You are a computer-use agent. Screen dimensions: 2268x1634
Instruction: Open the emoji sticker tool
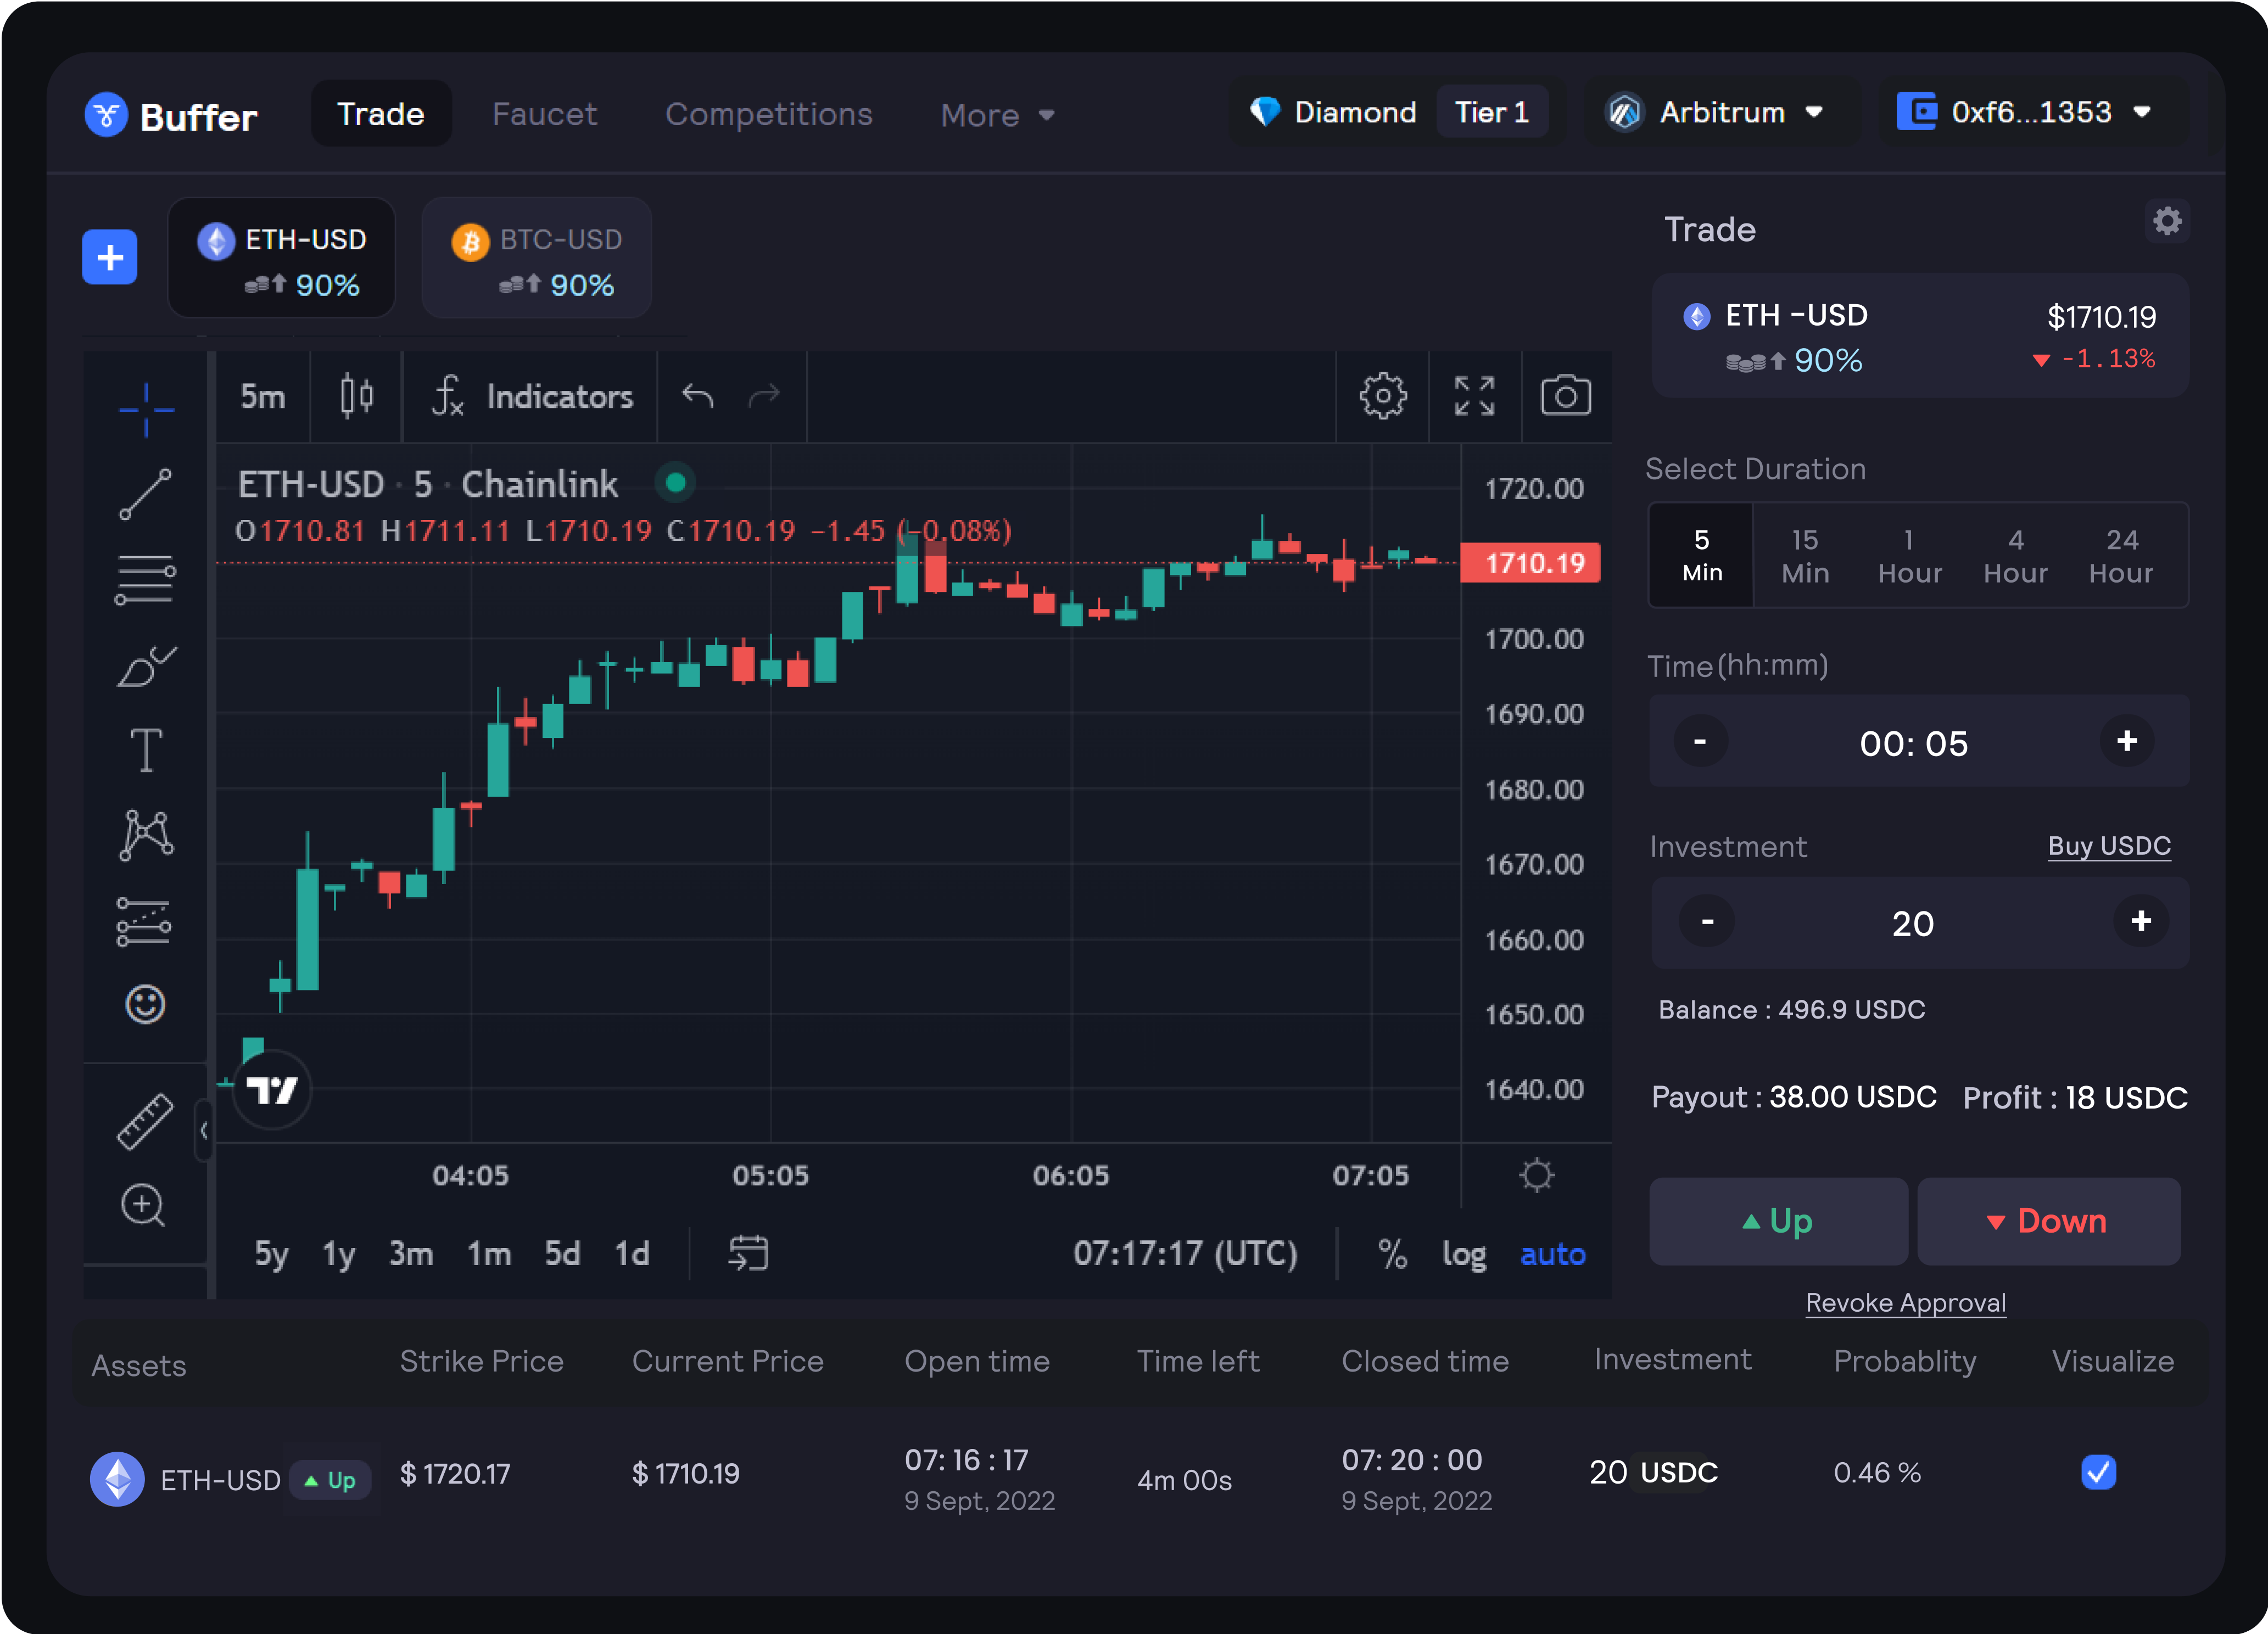[x=146, y=1004]
